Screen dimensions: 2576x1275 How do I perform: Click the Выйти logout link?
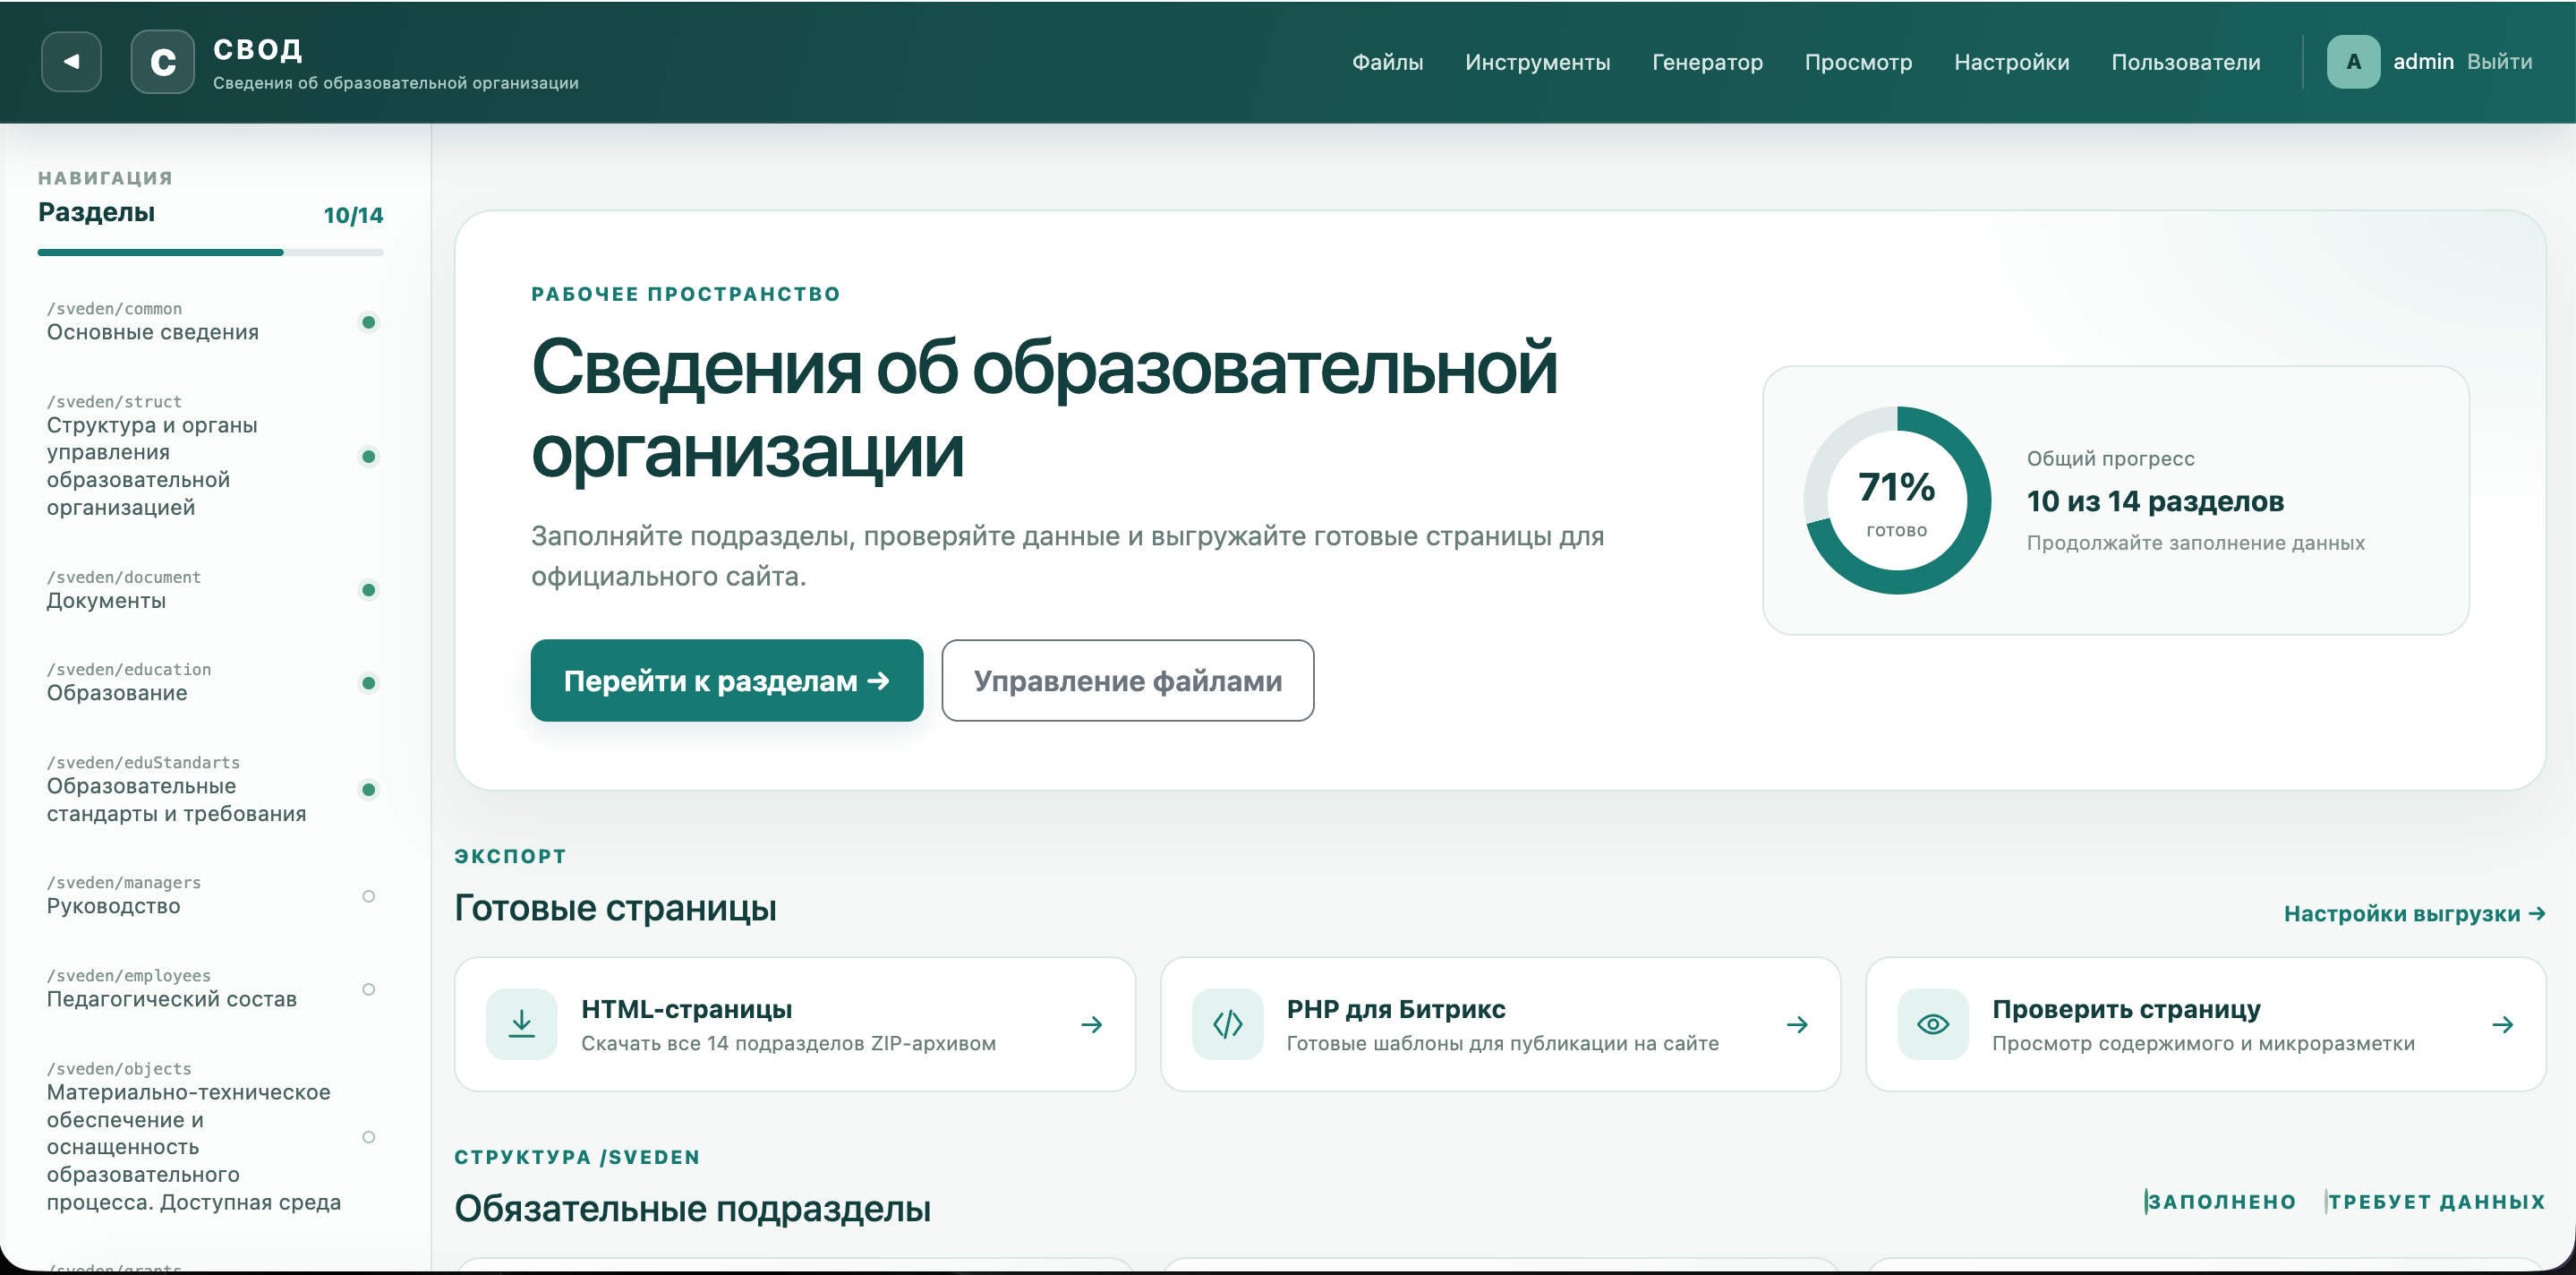[2499, 62]
